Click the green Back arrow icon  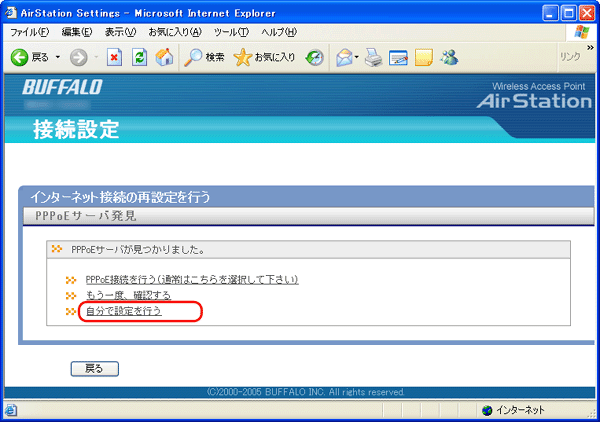click(x=19, y=57)
